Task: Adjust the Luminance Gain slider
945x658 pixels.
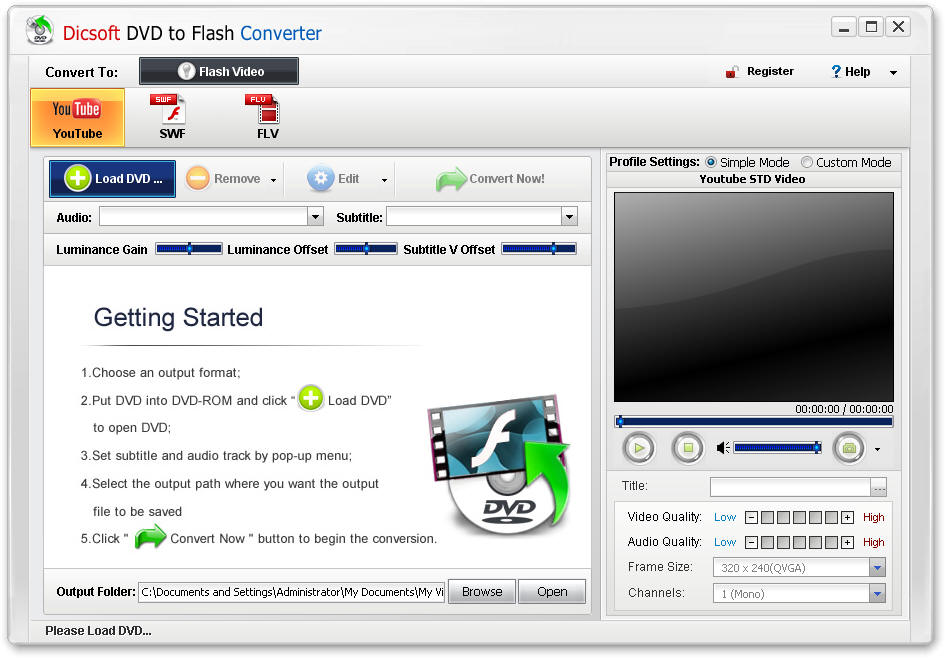Action: click(189, 249)
